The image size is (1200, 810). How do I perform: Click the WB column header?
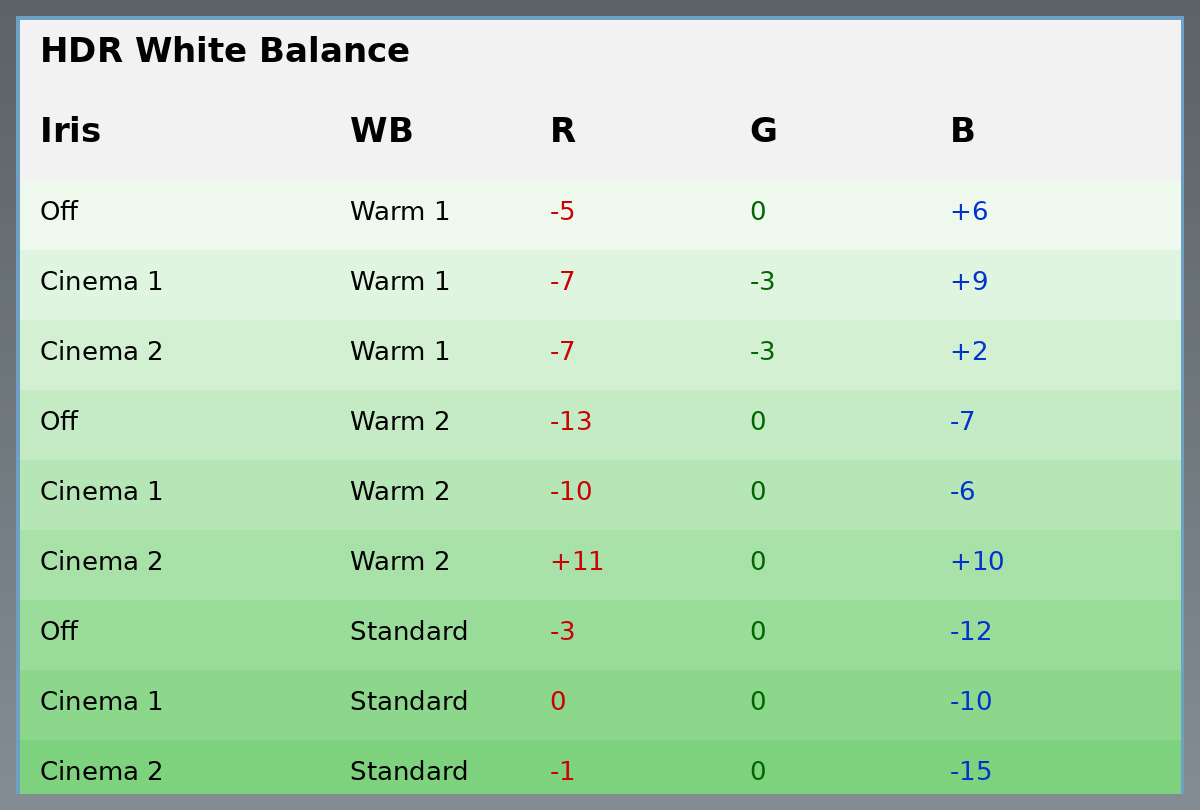point(381,132)
